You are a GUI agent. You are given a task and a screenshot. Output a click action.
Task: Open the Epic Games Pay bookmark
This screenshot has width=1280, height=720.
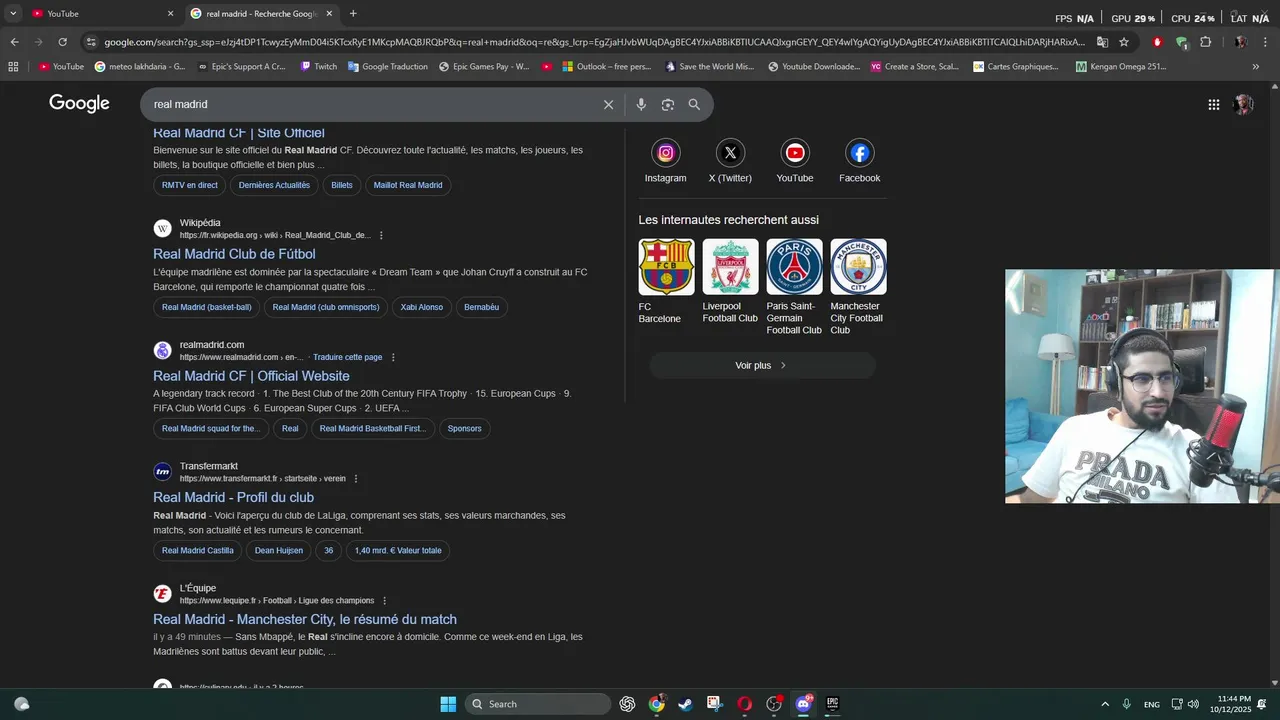[483, 66]
